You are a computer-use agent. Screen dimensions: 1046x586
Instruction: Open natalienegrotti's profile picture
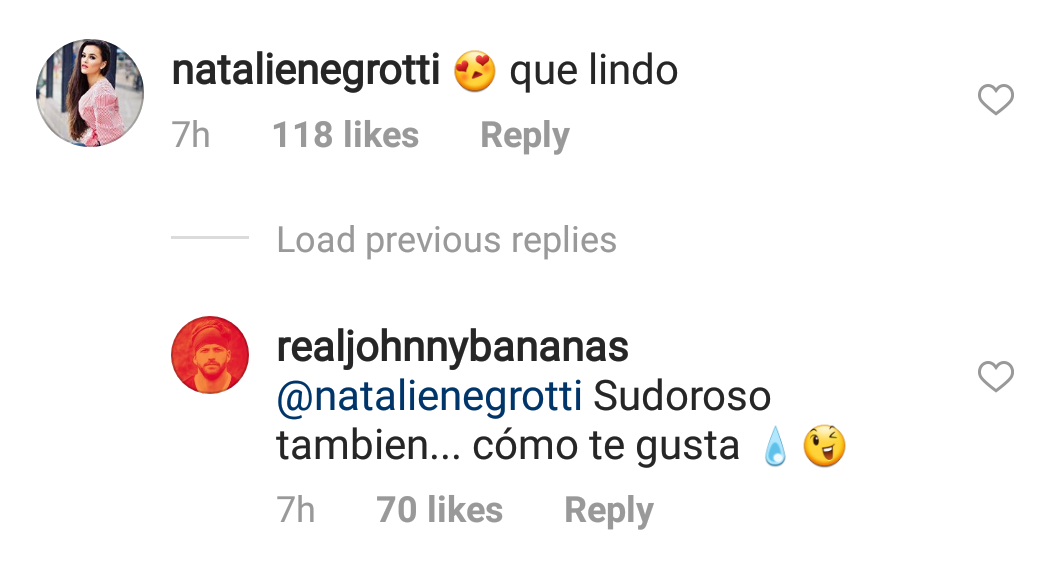[x=90, y=92]
